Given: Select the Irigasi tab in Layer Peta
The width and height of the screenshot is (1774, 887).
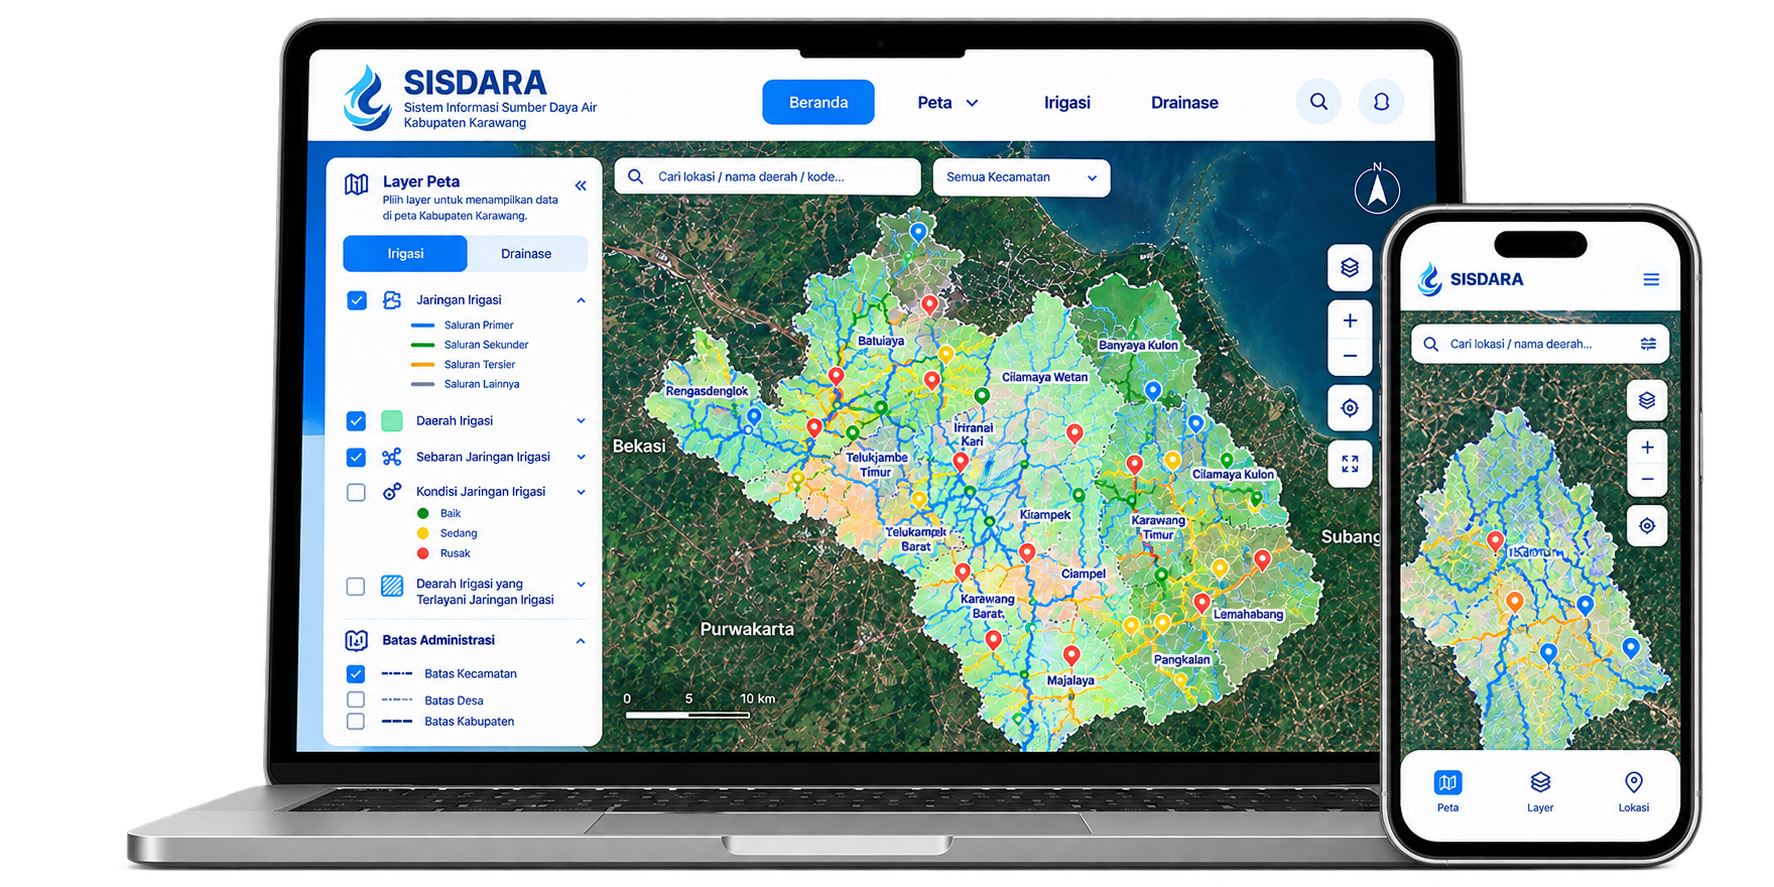Looking at the screenshot, I should pyautogui.click(x=405, y=254).
